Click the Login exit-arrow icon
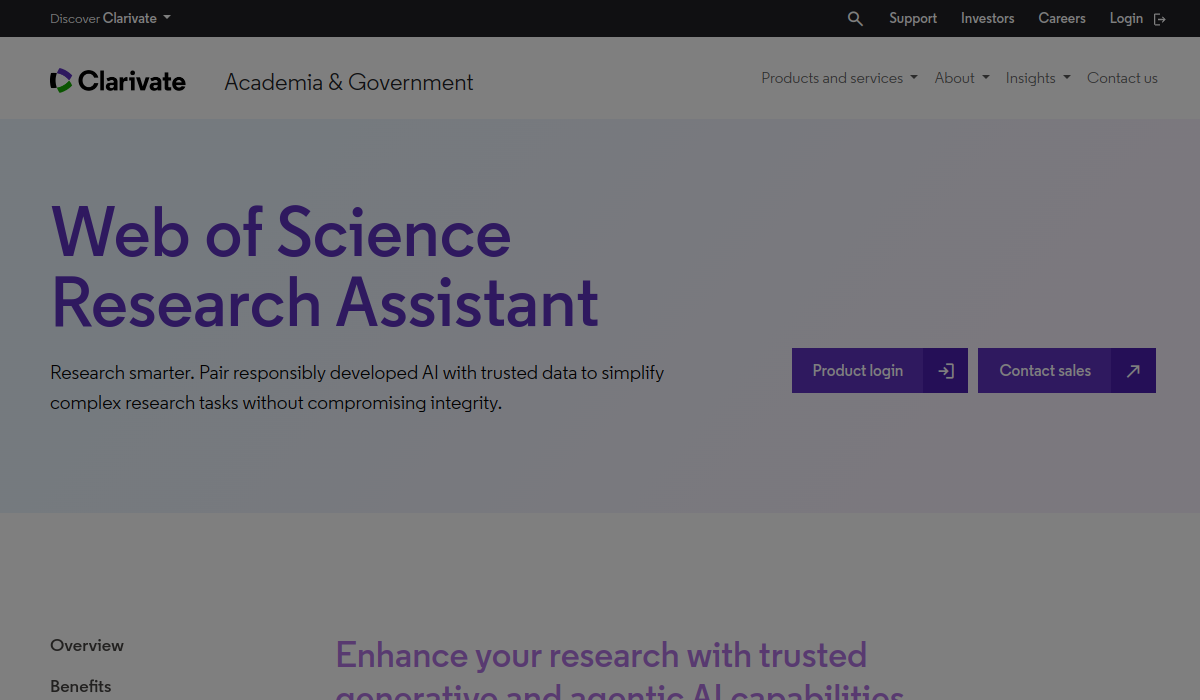The height and width of the screenshot is (700, 1200). click(x=1160, y=19)
